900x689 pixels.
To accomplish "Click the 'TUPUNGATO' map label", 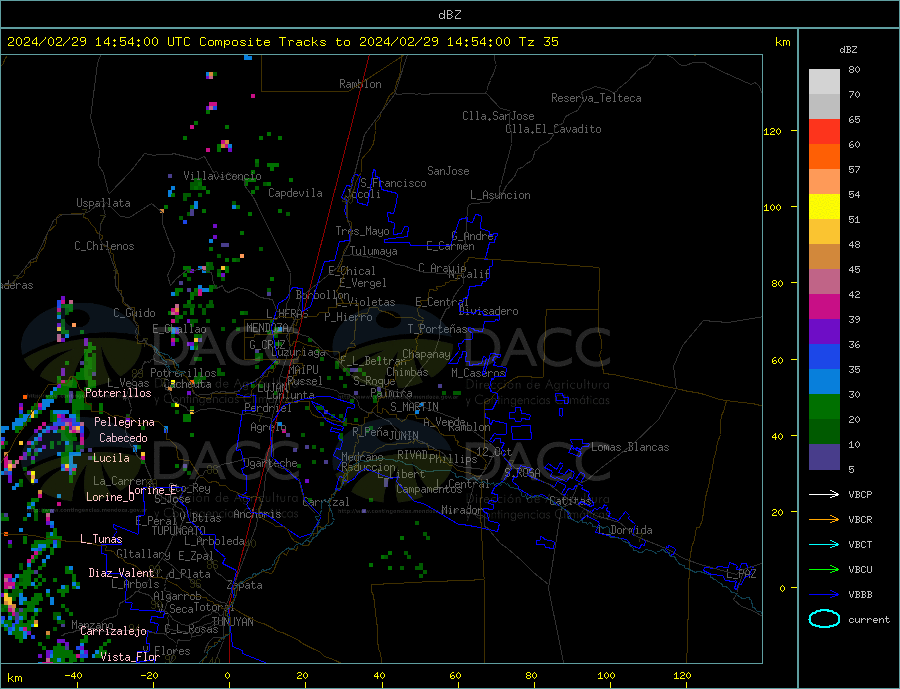I will (x=179, y=531).
